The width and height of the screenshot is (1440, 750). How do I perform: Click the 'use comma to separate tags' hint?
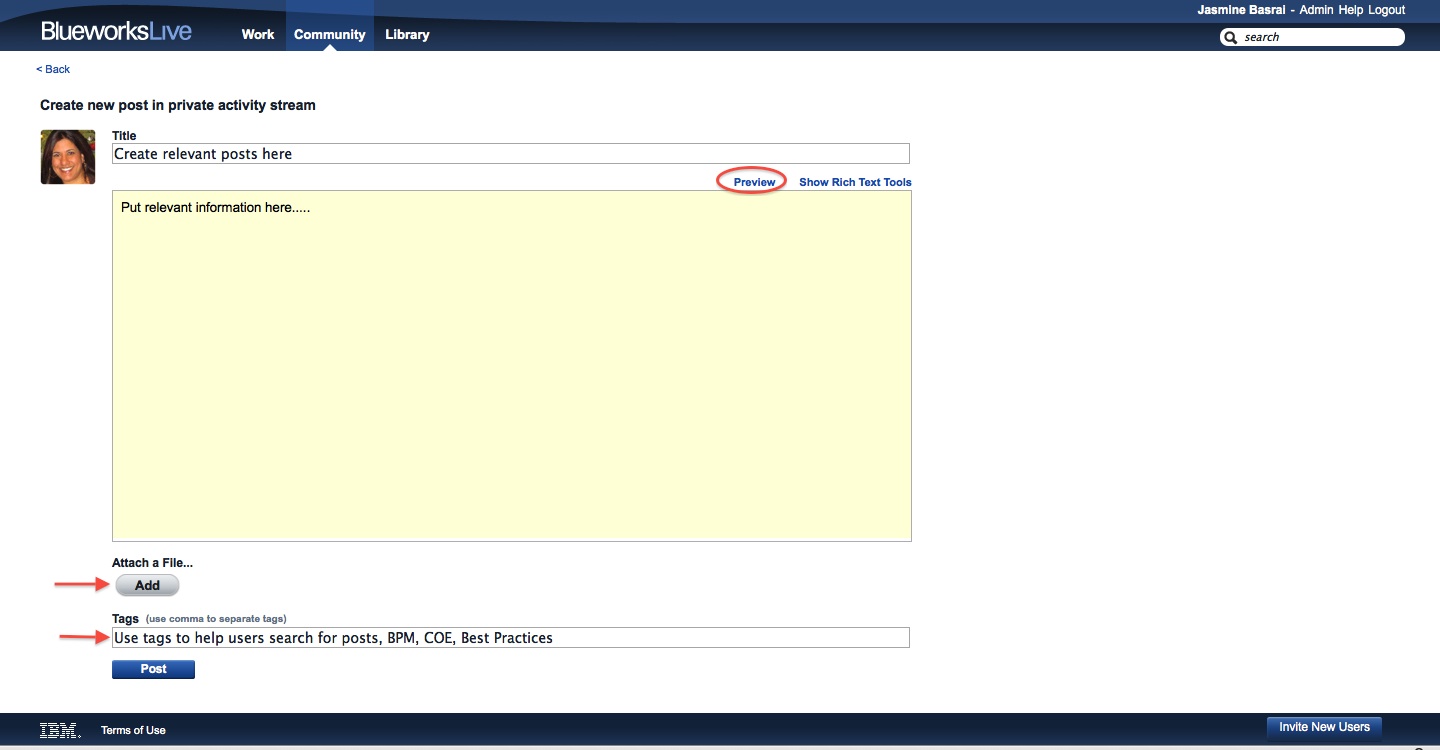point(216,619)
